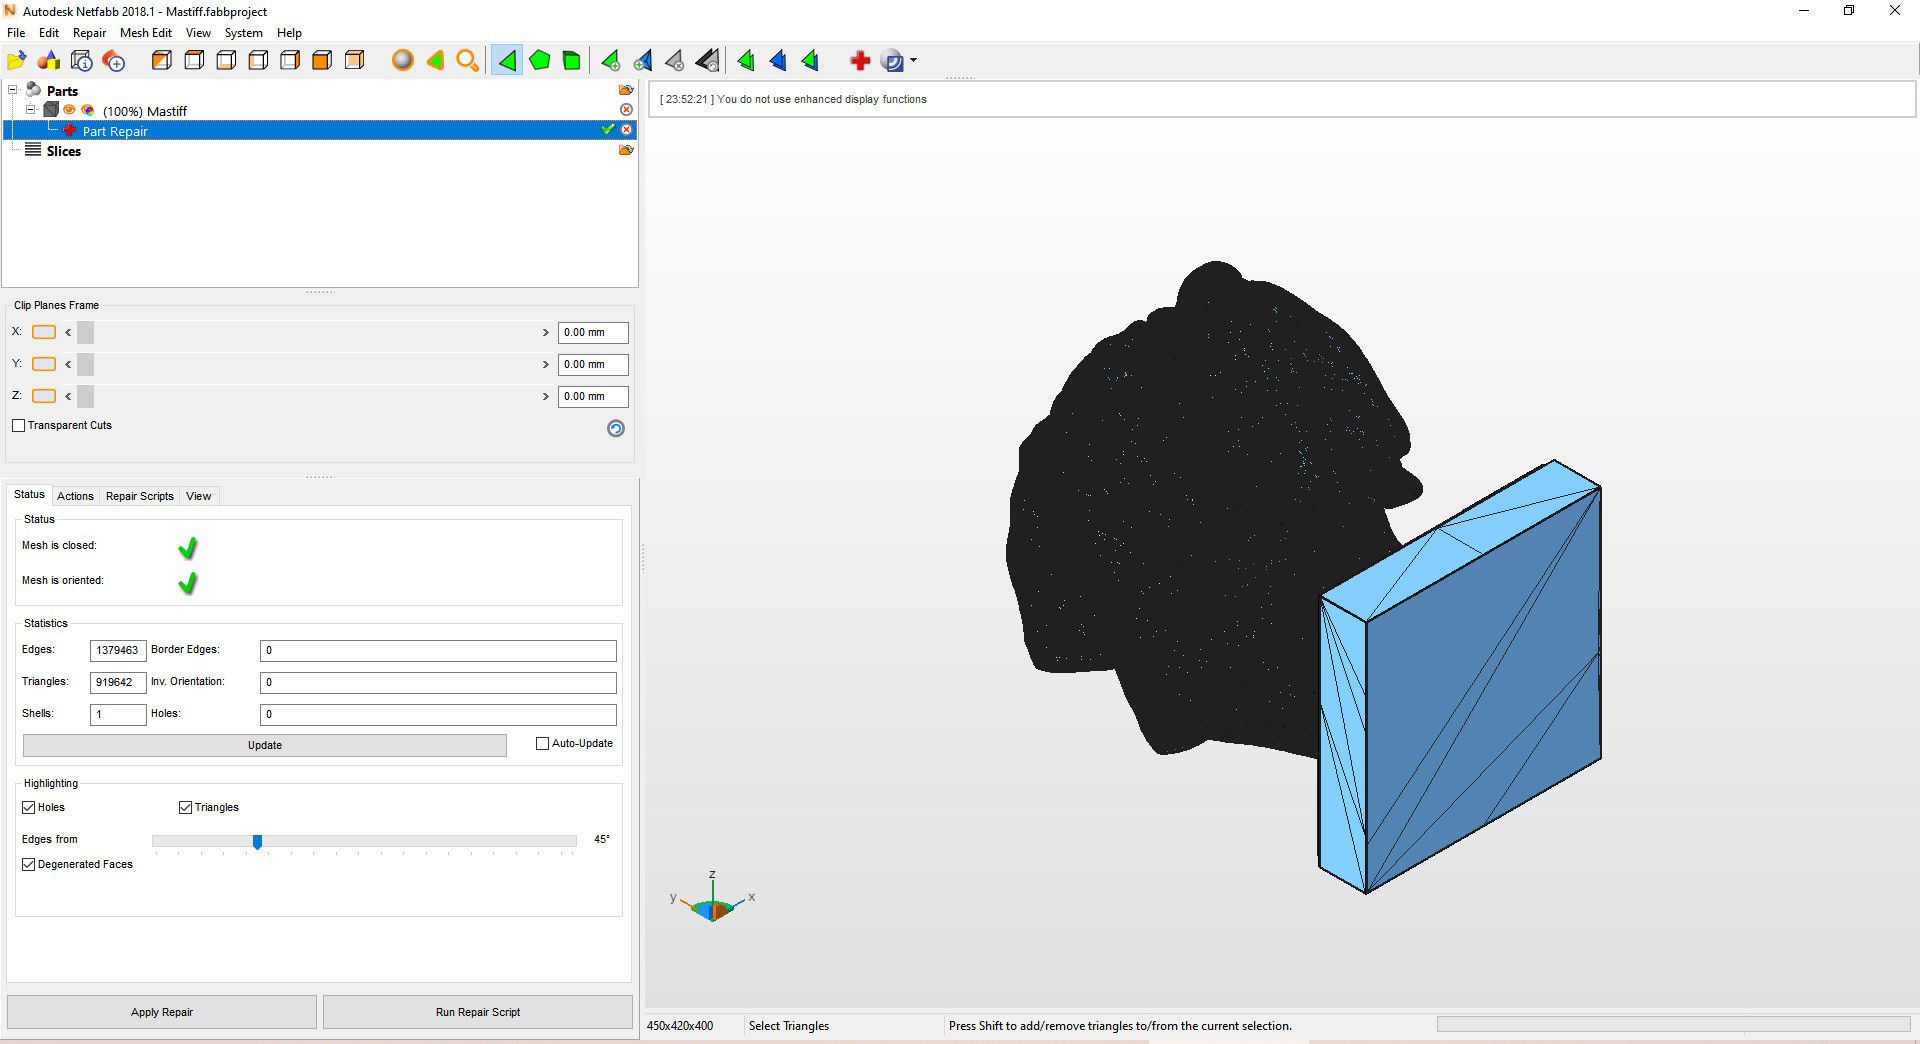
Task: Open the part information toolbar icon
Action: [x=82, y=61]
